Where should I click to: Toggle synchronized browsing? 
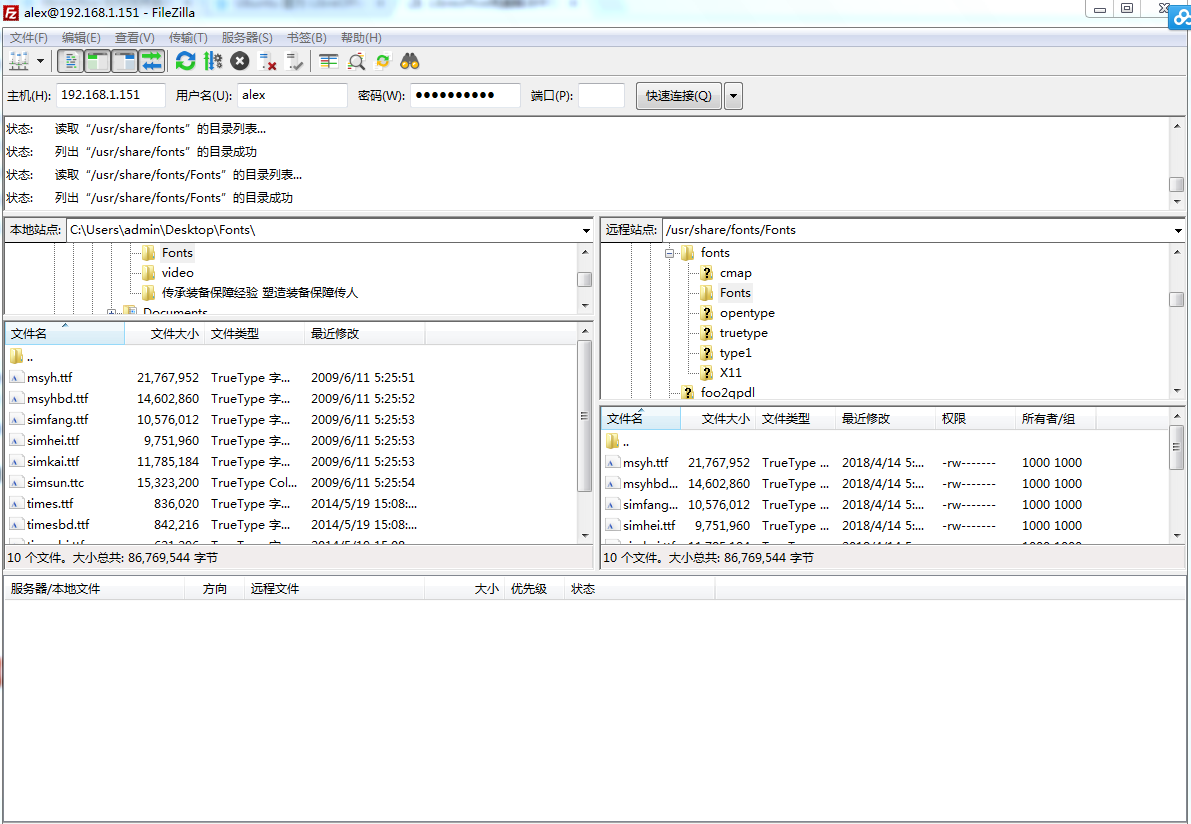tap(383, 62)
